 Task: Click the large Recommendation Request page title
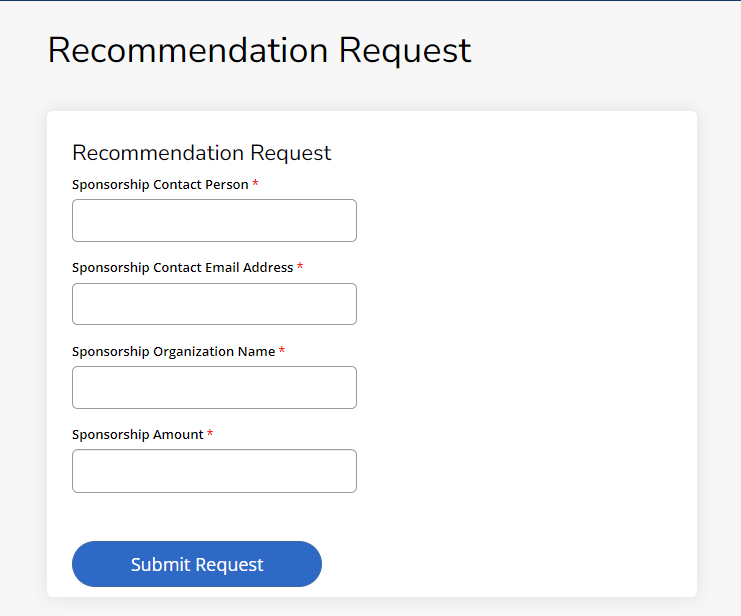tap(259, 50)
